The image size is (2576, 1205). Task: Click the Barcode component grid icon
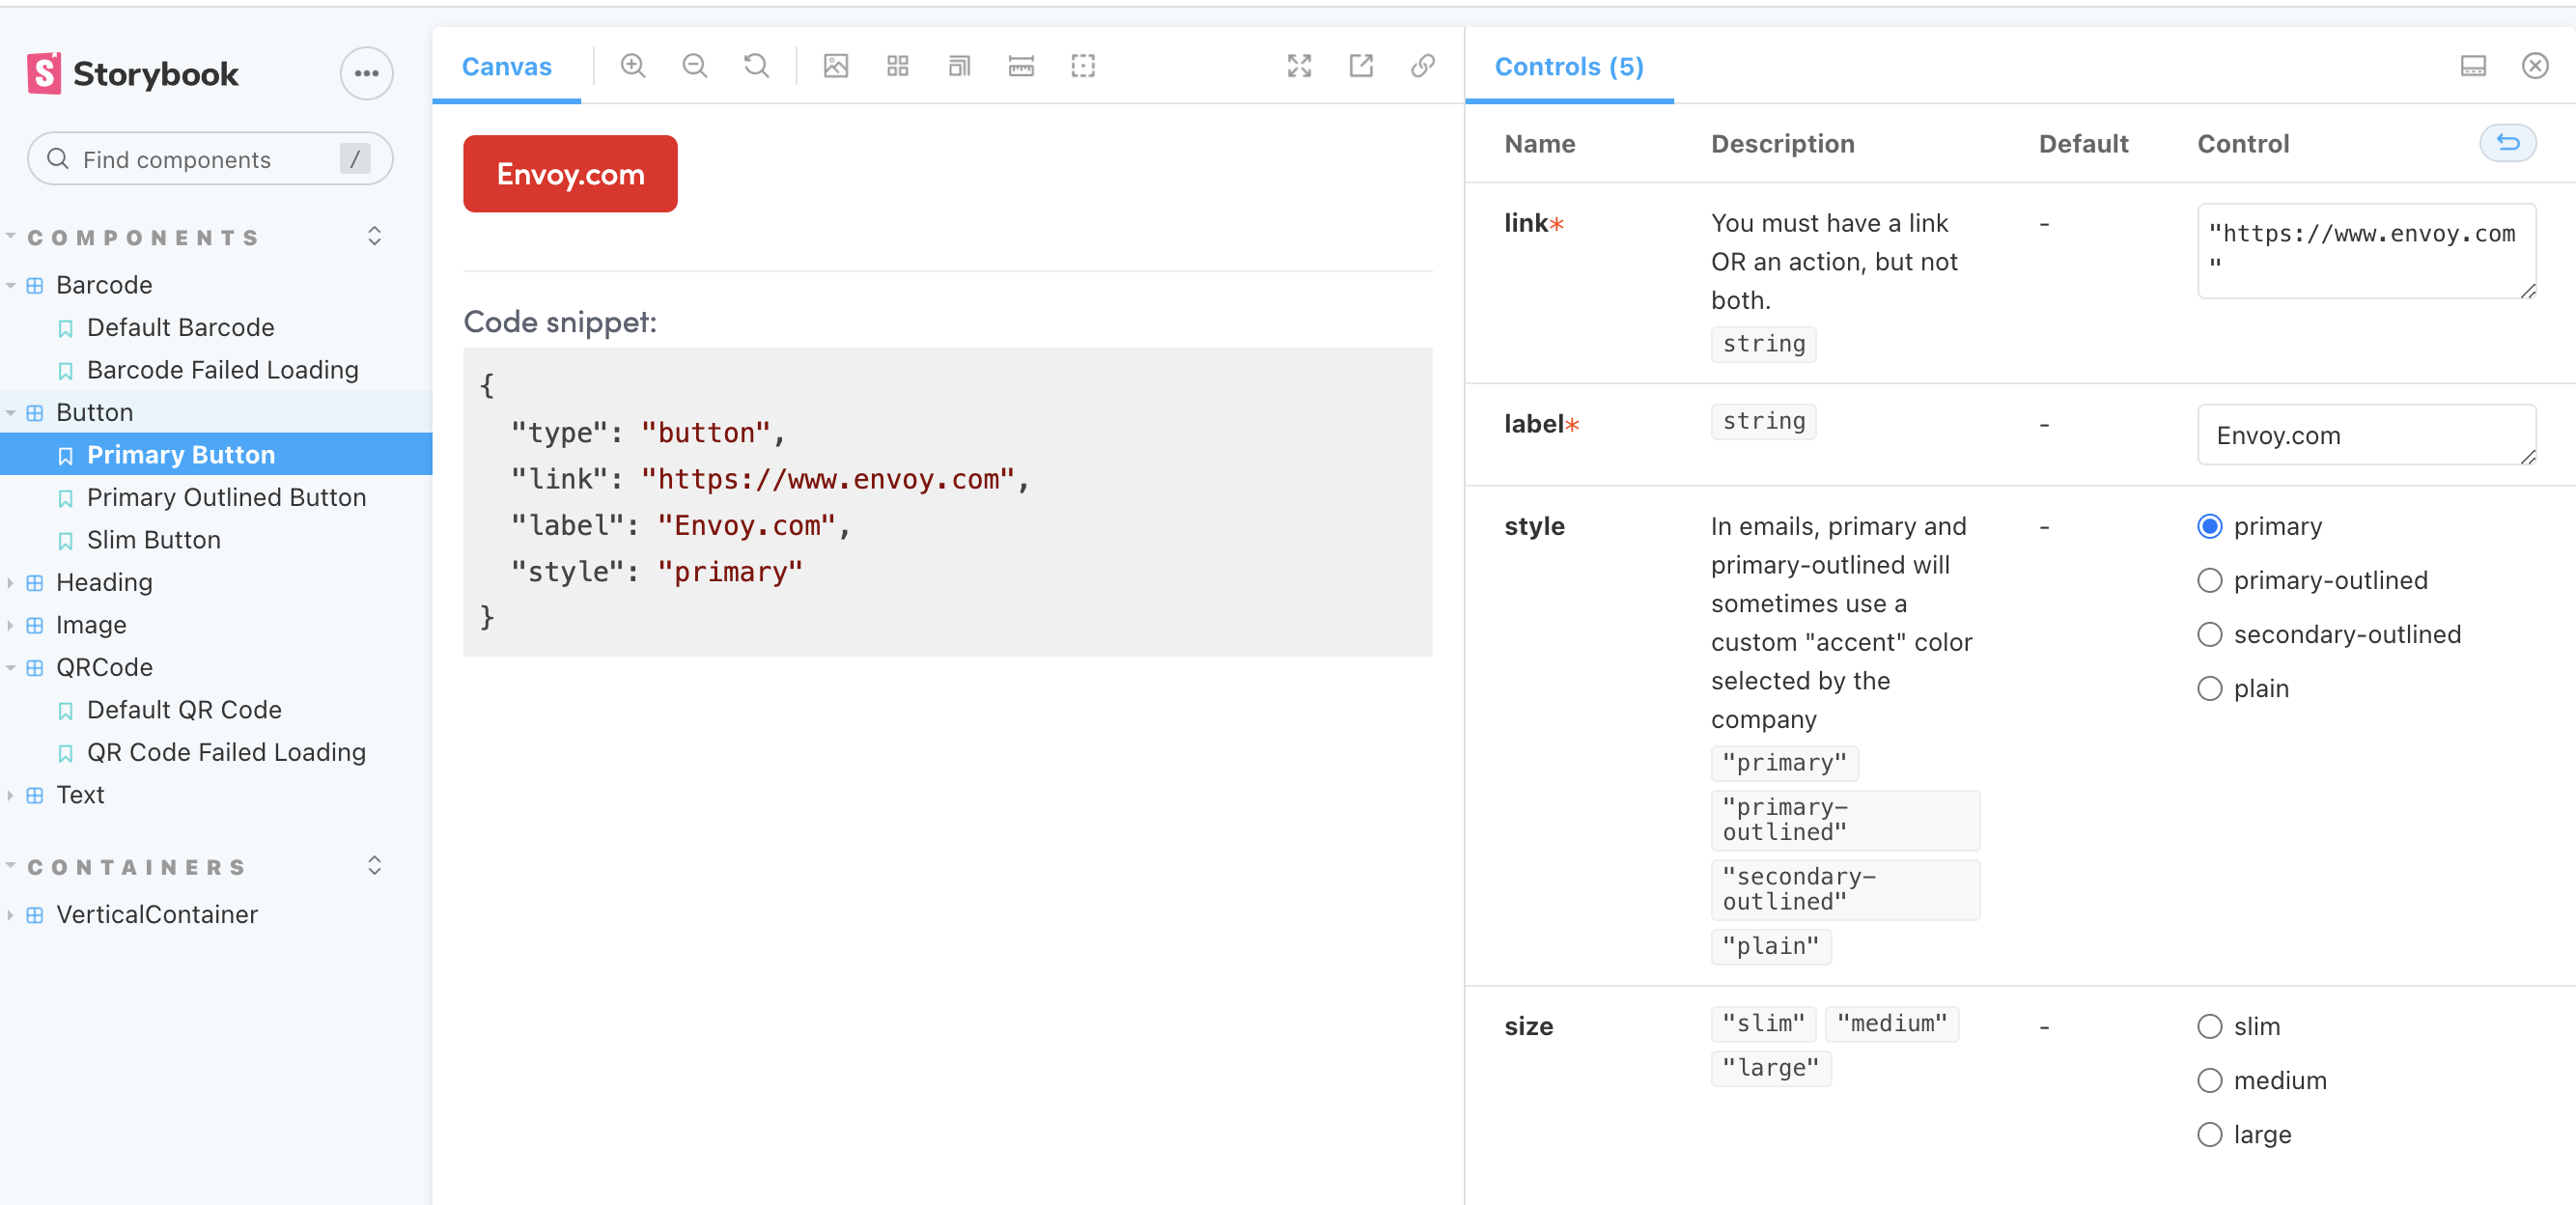coord(35,285)
